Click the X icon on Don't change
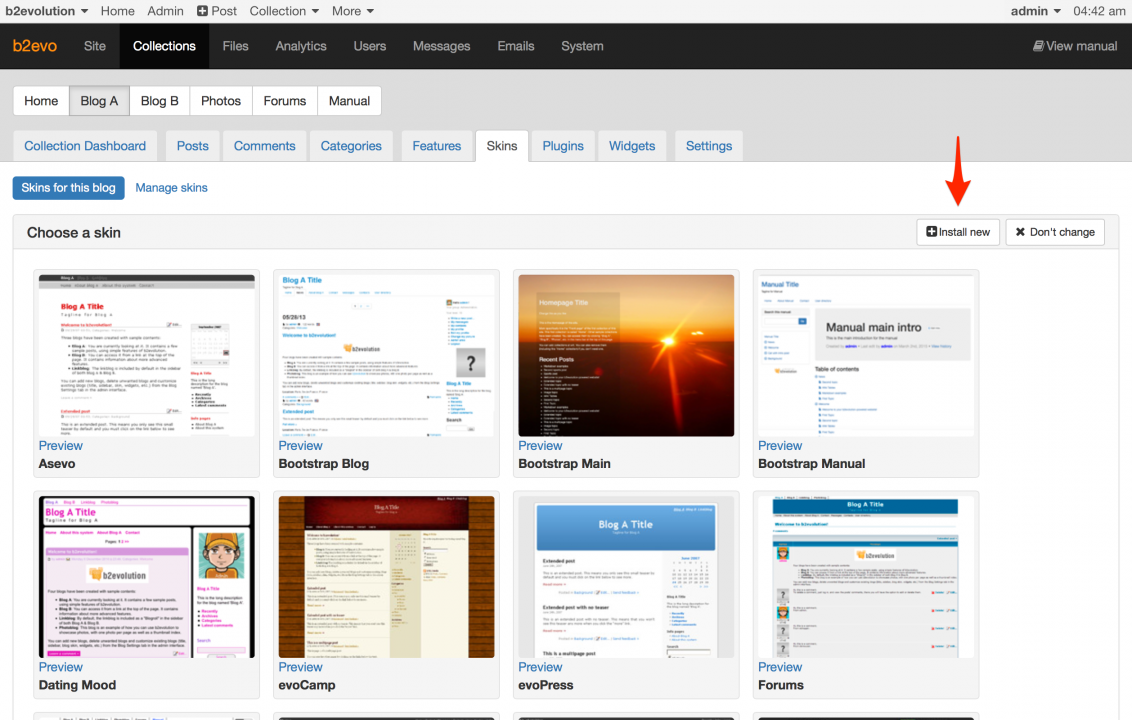The image size is (1132, 720). click(1020, 232)
